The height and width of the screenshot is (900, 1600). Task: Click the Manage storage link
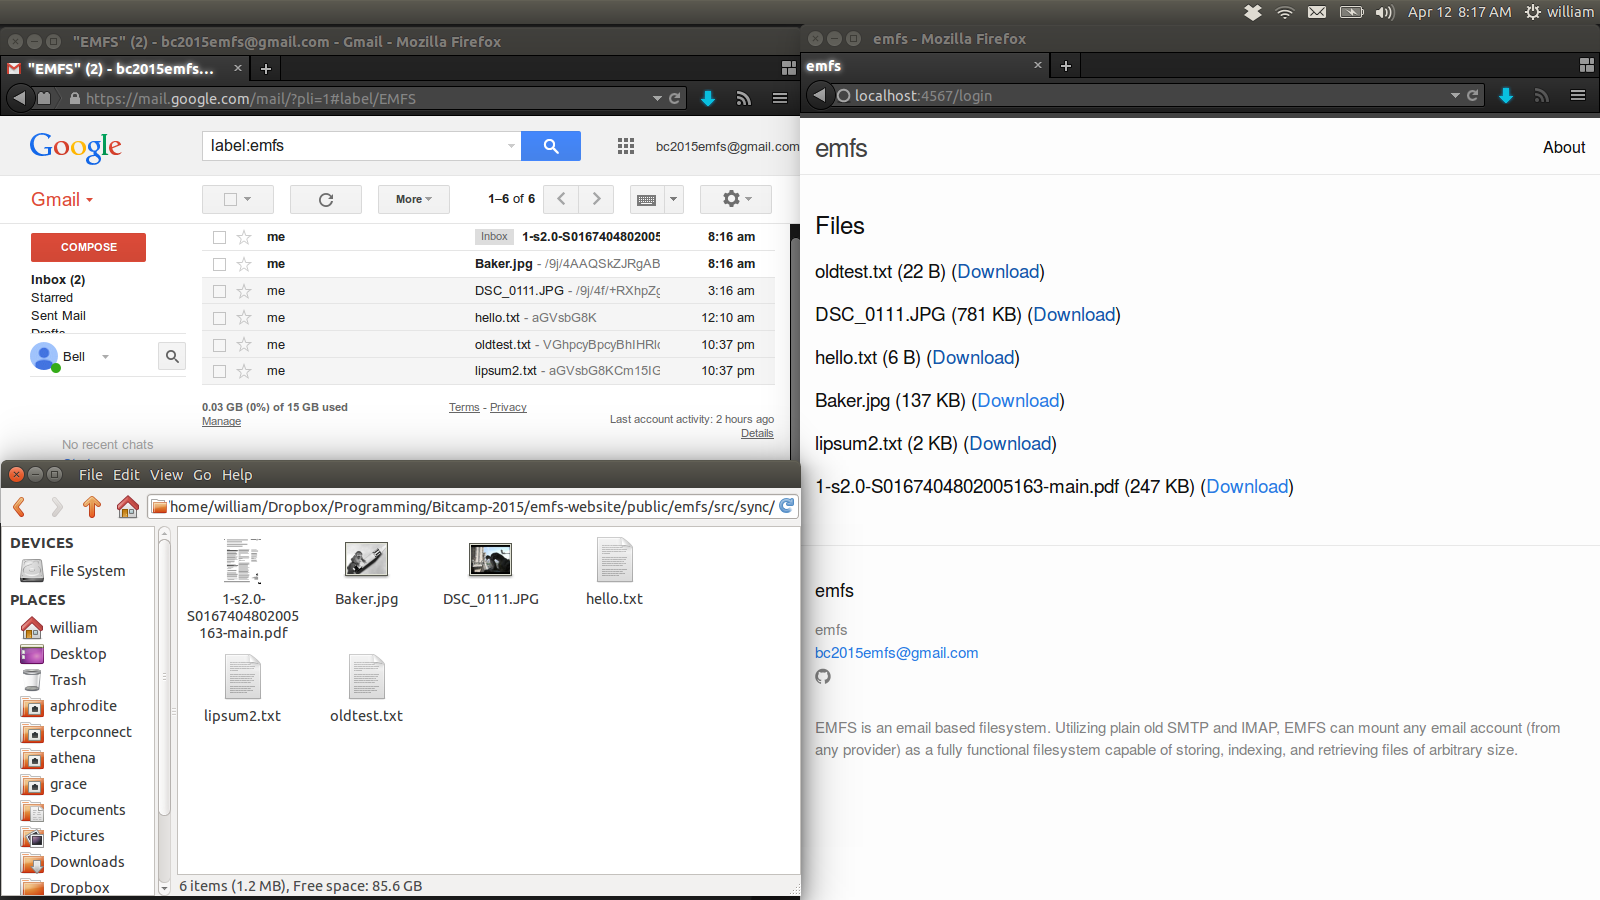tap(221, 422)
